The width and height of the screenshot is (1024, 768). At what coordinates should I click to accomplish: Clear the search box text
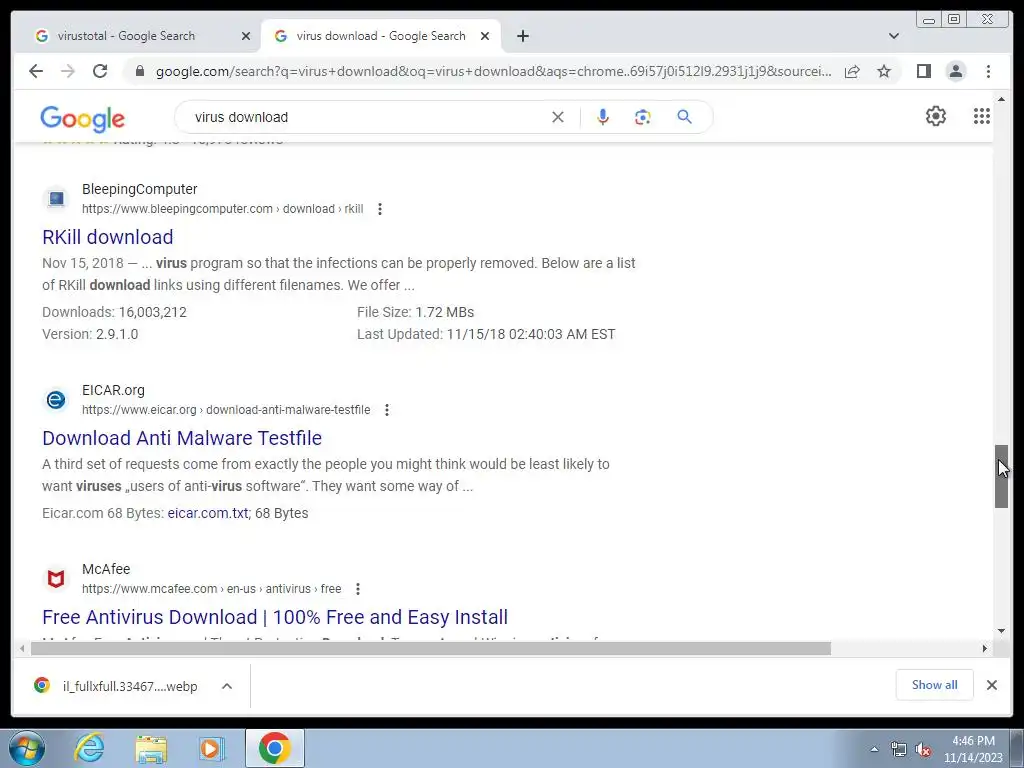[x=558, y=117]
